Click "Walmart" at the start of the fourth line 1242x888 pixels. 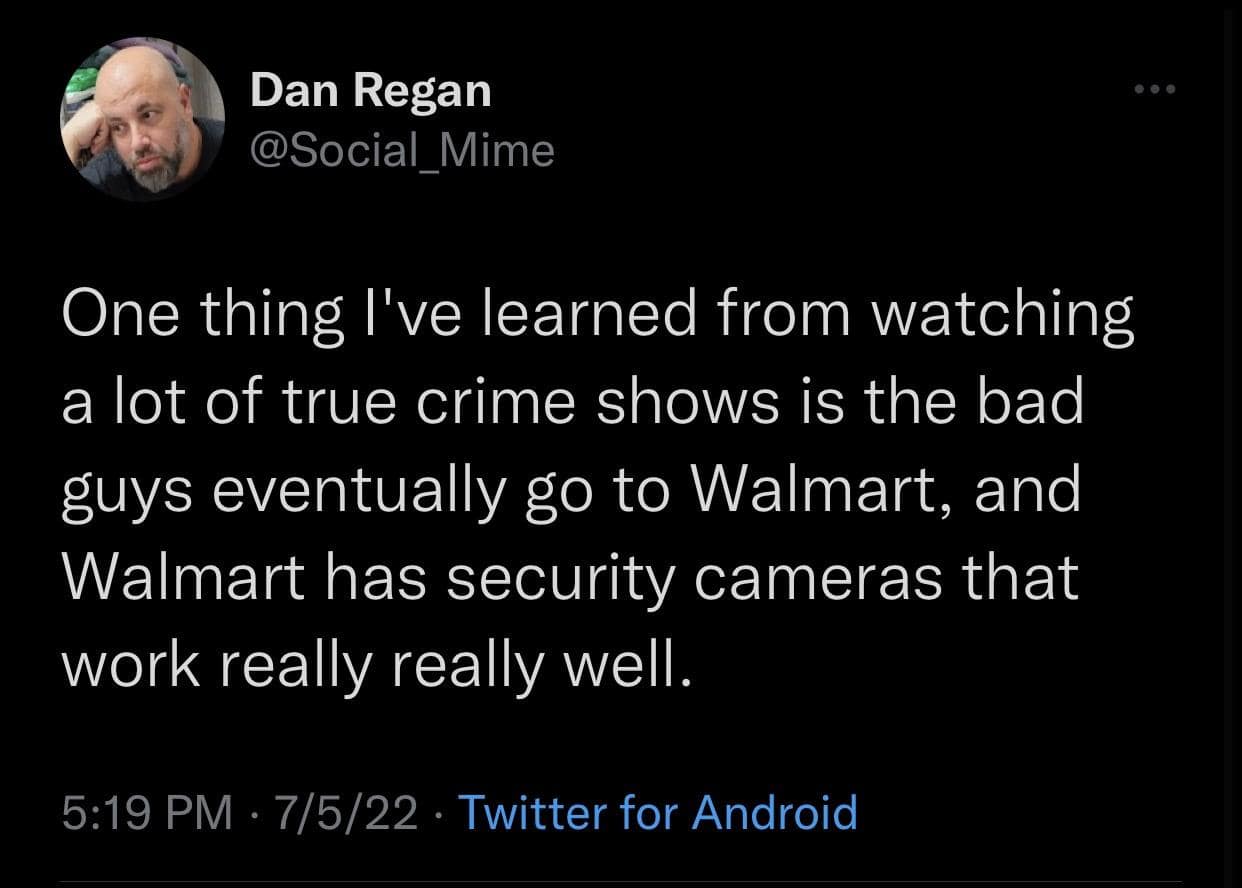pos(181,577)
